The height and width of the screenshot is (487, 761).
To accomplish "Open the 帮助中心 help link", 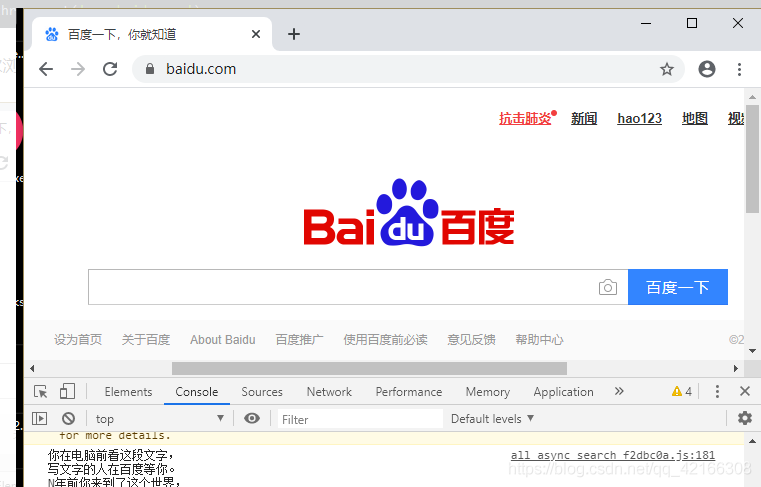I will 539,339.
